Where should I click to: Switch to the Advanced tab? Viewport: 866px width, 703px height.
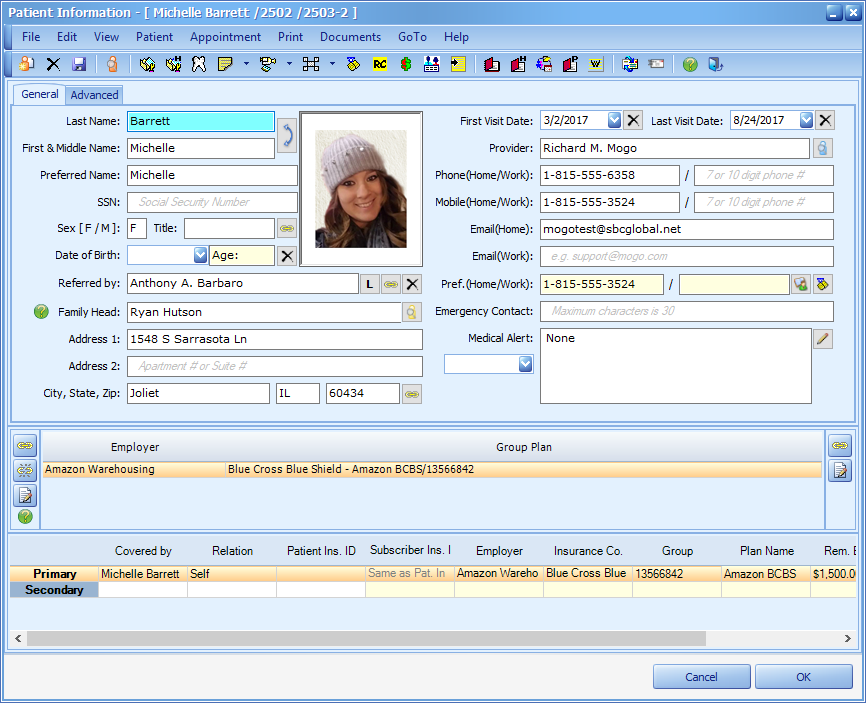pos(94,95)
